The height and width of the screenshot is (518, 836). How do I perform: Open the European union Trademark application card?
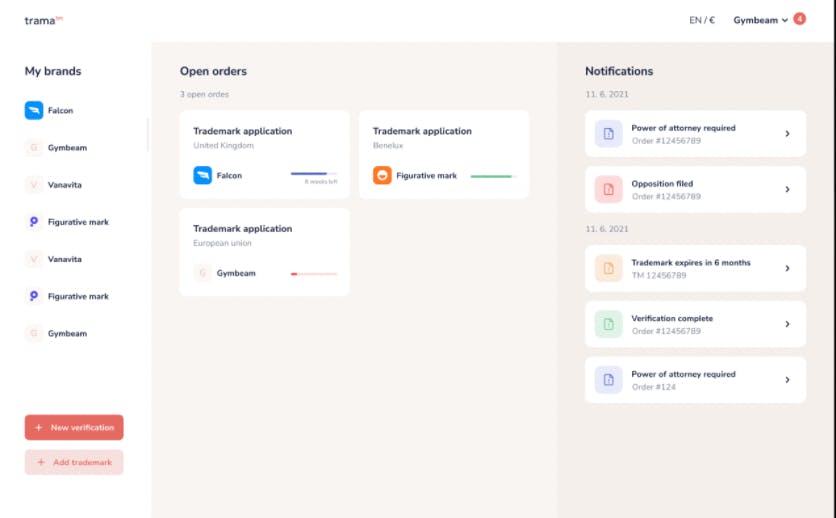tap(264, 252)
